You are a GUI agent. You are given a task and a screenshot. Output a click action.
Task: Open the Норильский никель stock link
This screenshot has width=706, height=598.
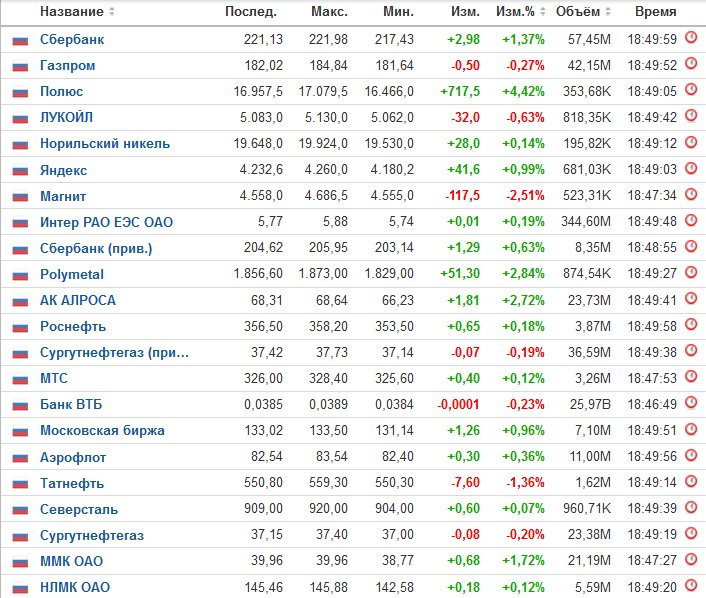(105, 144)
